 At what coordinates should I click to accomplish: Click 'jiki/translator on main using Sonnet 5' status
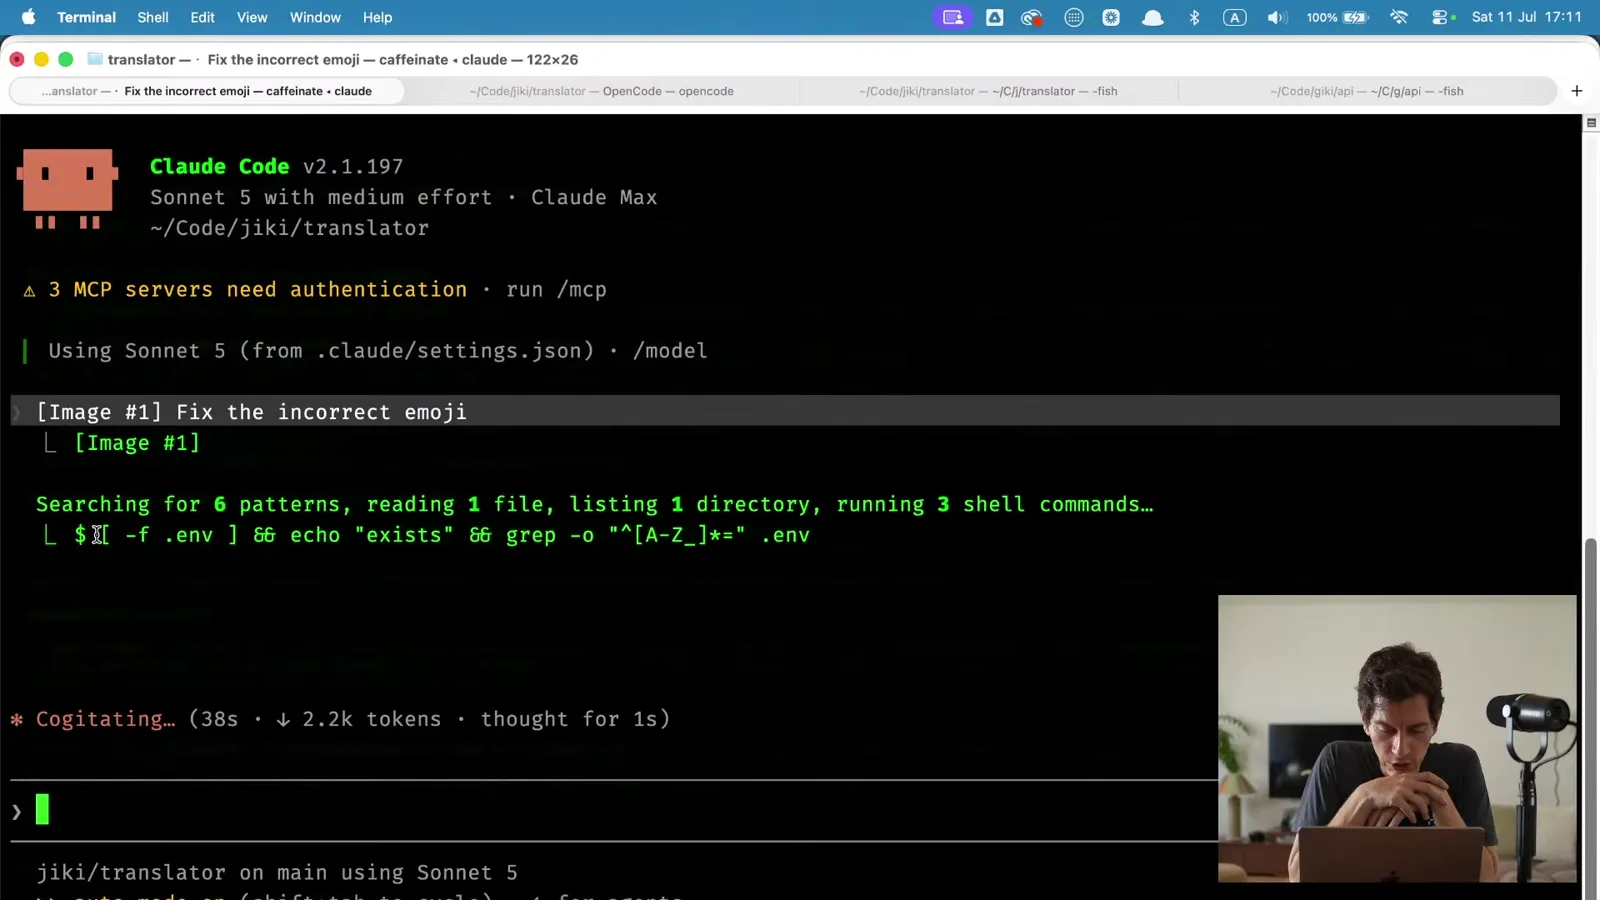click(x=277, y=873)
